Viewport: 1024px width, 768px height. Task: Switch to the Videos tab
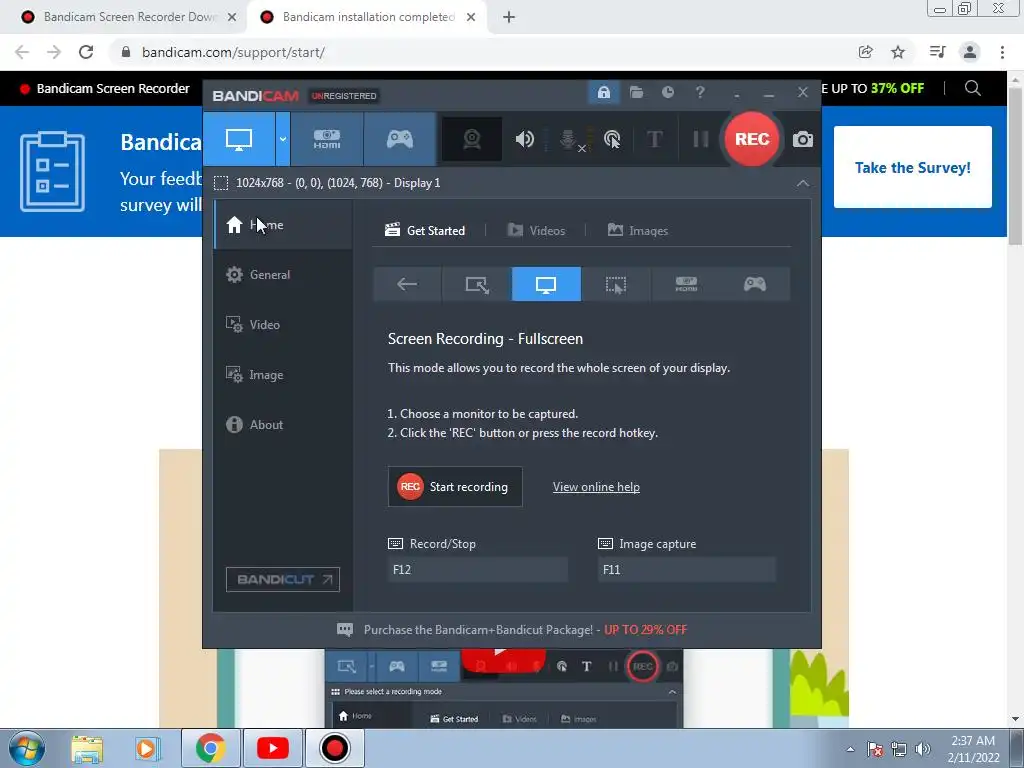pyautogui.click(x=536, y=231)
